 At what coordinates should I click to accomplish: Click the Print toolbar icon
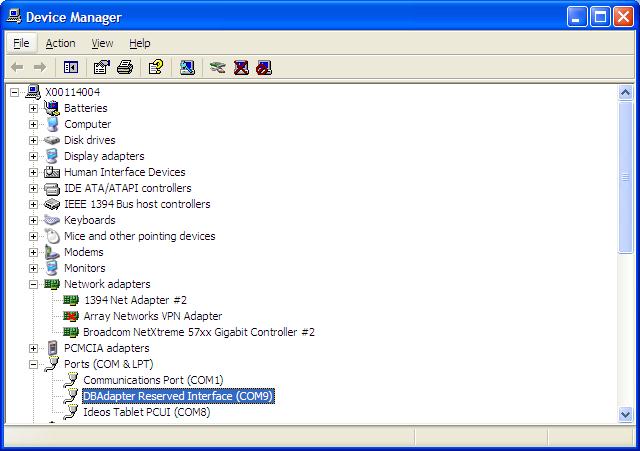click(x=125, y=67)
